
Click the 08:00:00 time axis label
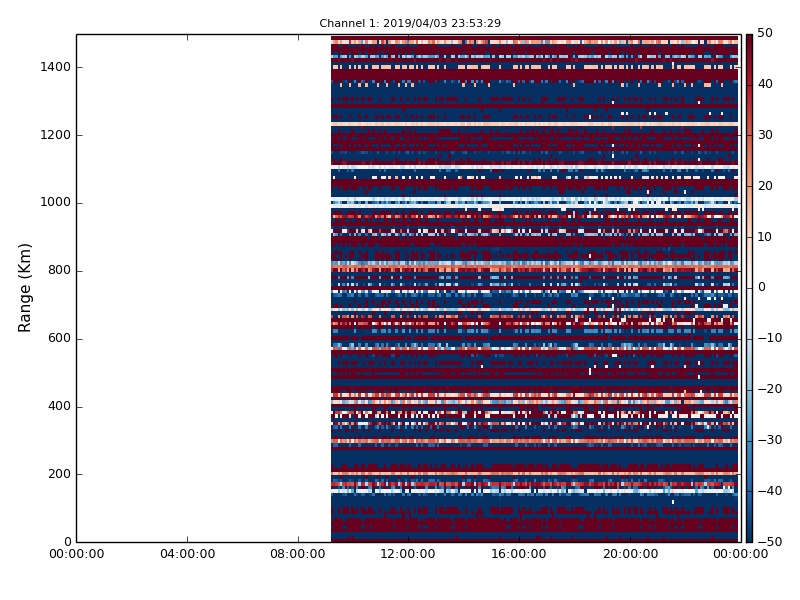[x=298, y=554]
